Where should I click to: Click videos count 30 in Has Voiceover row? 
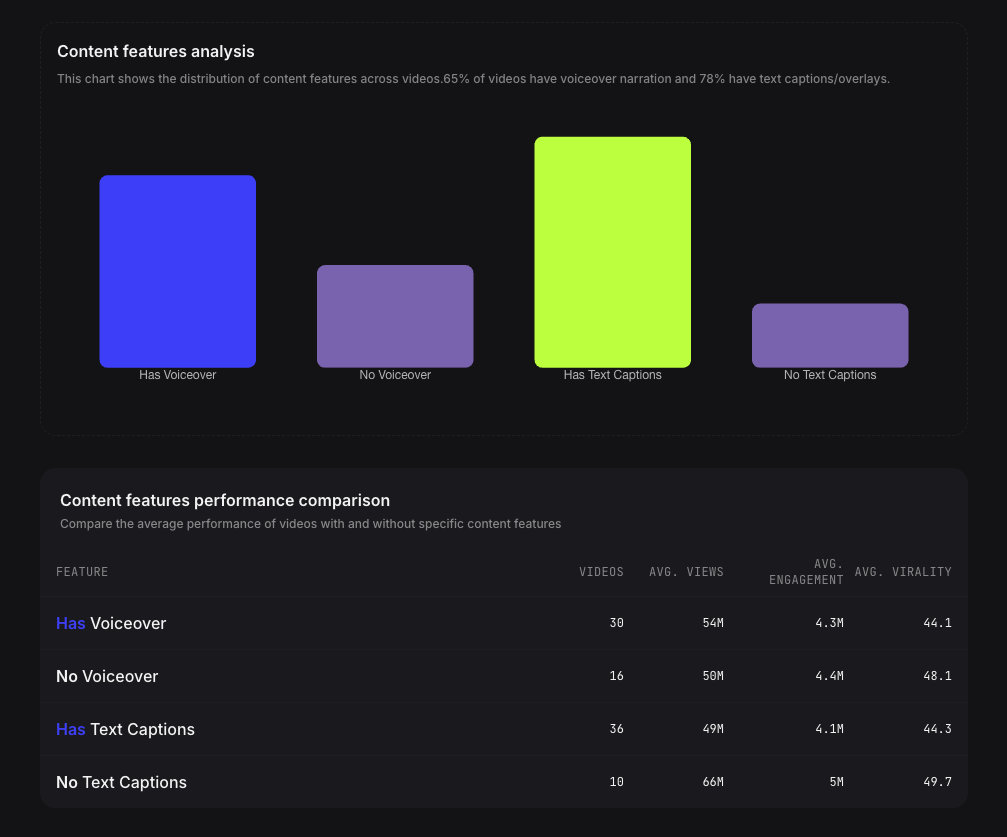(x=616, y=622)
